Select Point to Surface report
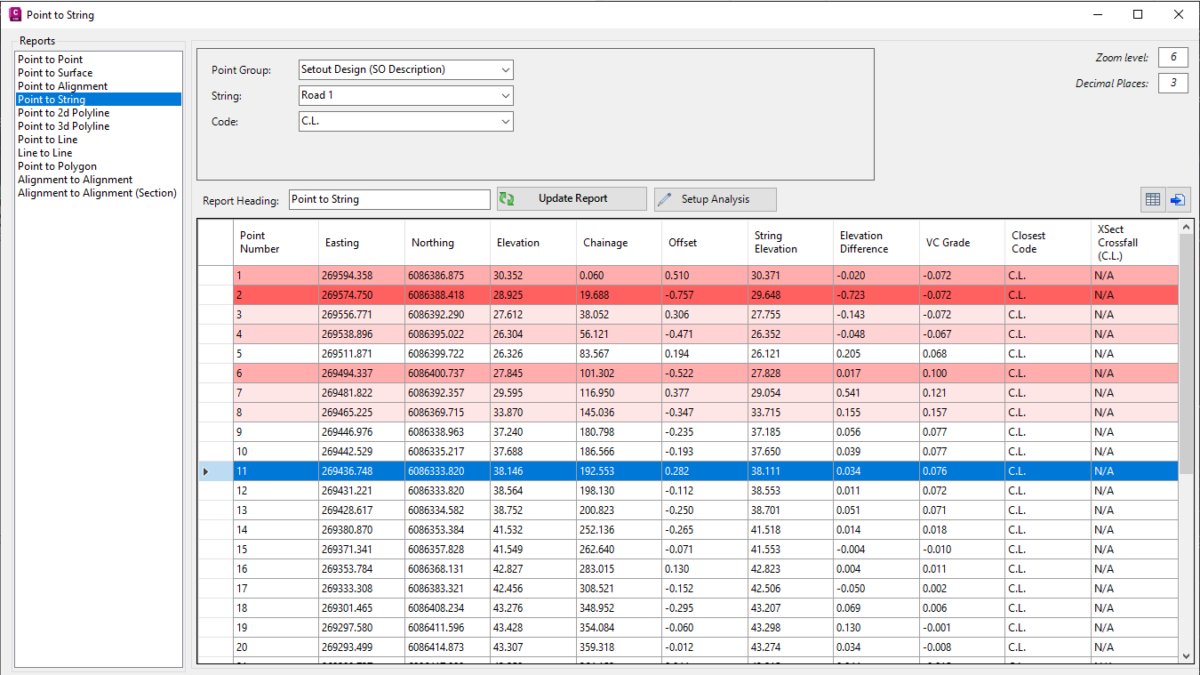1200x675 pixels. click(55, 73)
